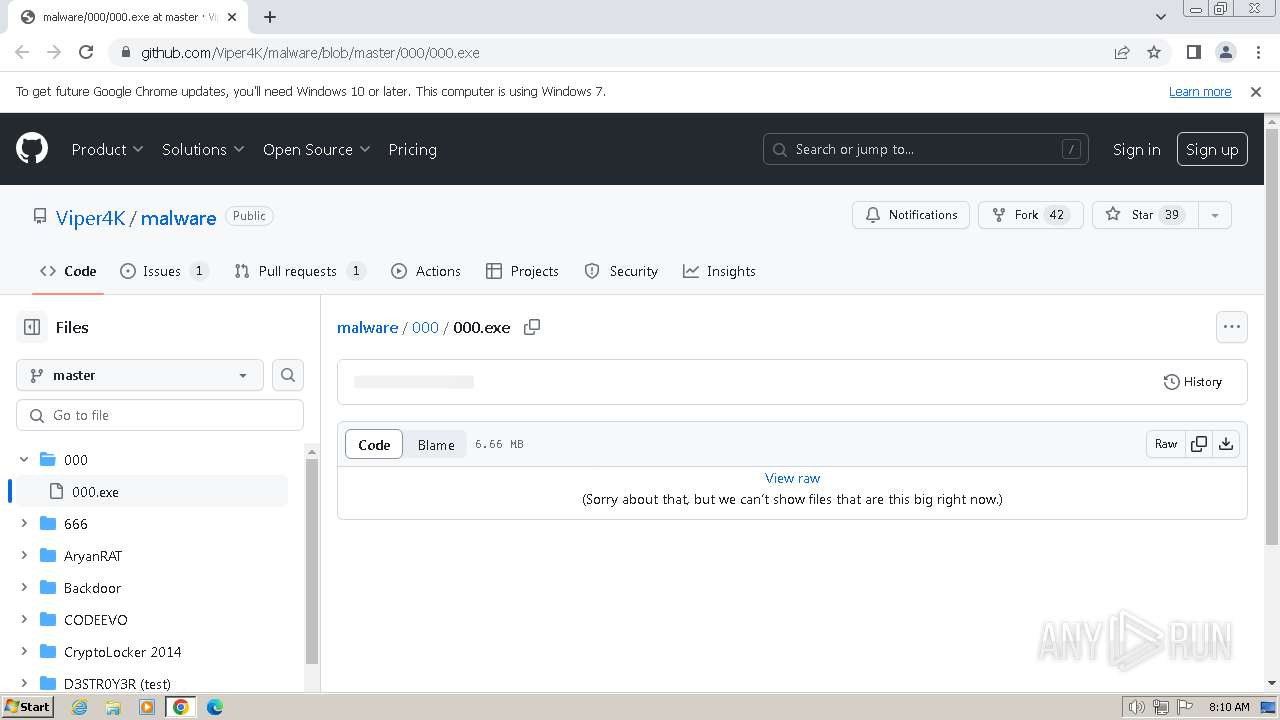Copy raw file contents icon
Screen dimensions: 1280x720
[1199, 444]
